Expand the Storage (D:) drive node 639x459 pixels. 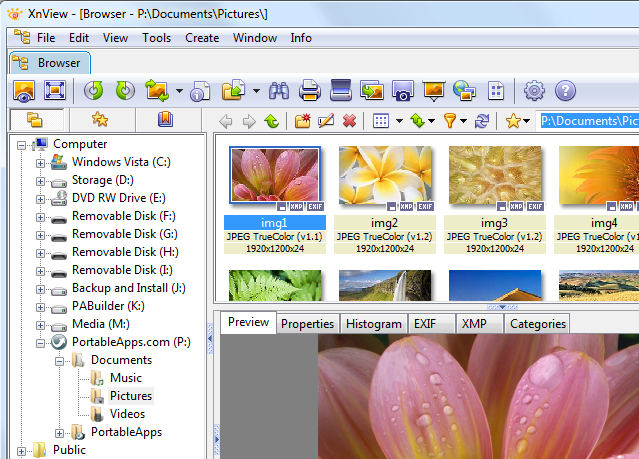[x=40, y=181]
